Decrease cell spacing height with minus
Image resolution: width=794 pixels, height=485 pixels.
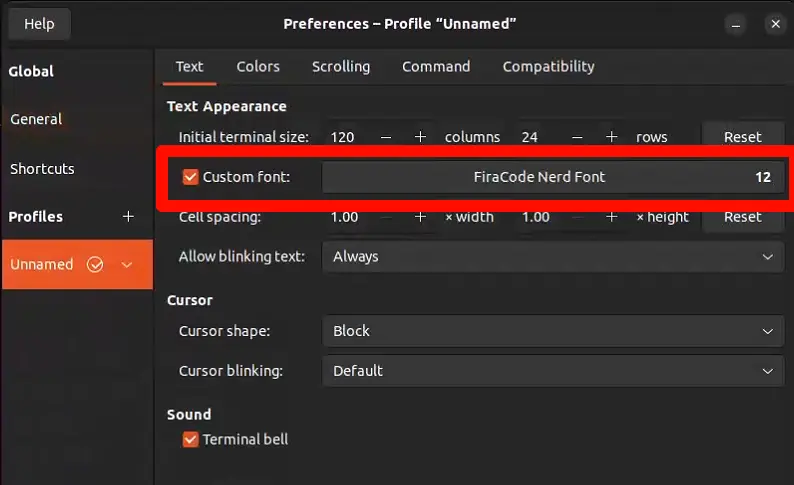point(577,217)
